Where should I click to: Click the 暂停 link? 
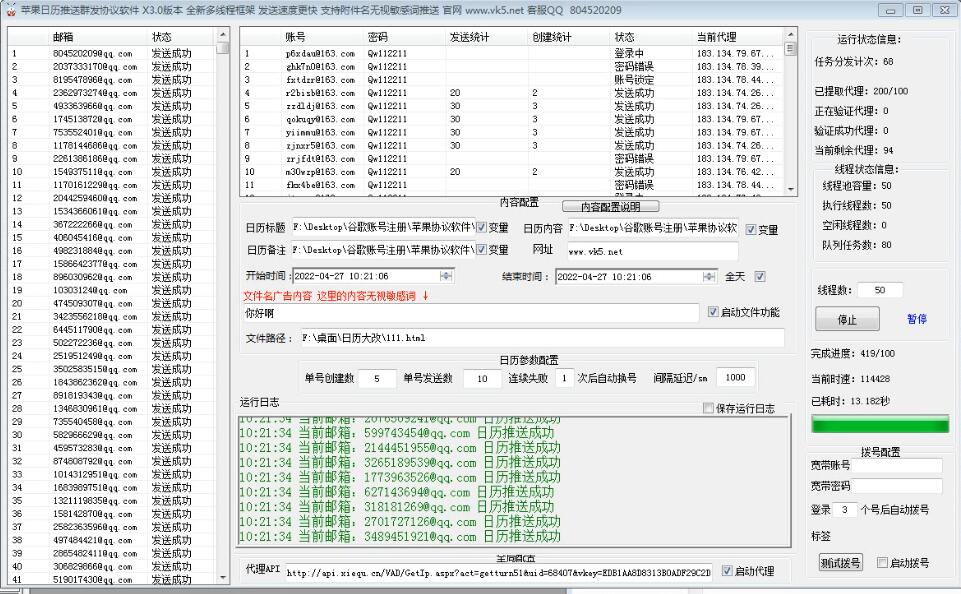click(916, 319)
